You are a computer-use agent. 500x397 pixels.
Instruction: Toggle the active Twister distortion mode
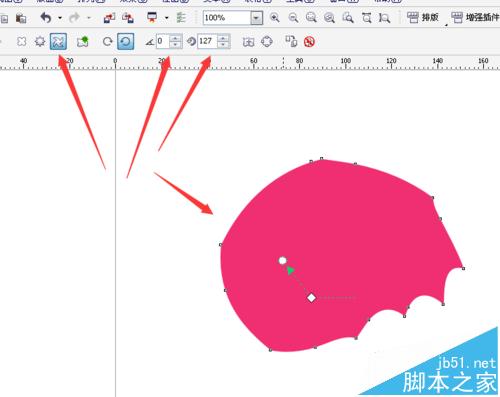click(x=58, y=42)
